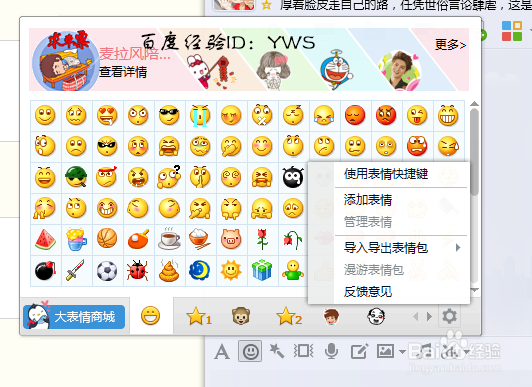The height and width of the screenshot is (387, 532).
Task: Expand 导入导出表情包 submenu arrow
Action: coord(458,248)
